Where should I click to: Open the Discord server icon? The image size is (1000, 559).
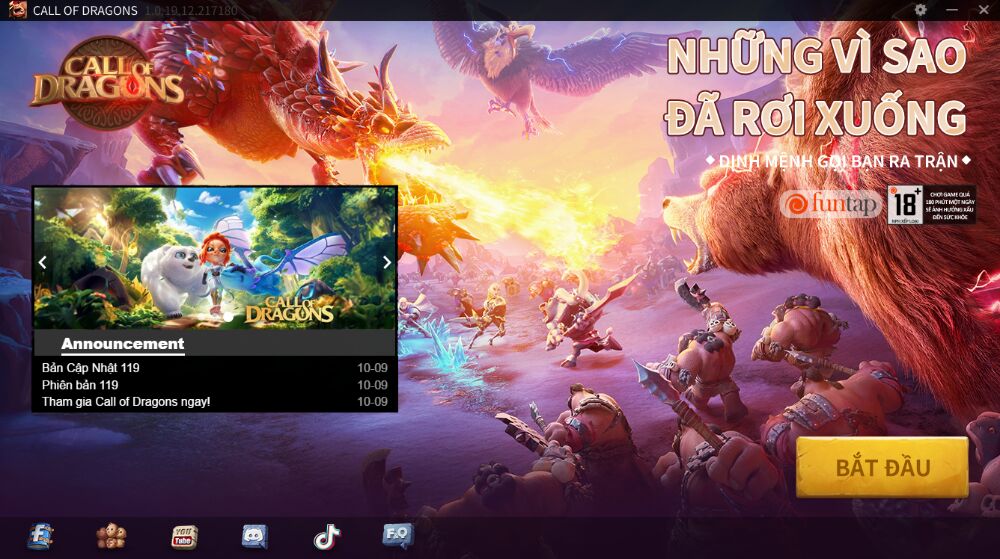(x=255, y=537)
